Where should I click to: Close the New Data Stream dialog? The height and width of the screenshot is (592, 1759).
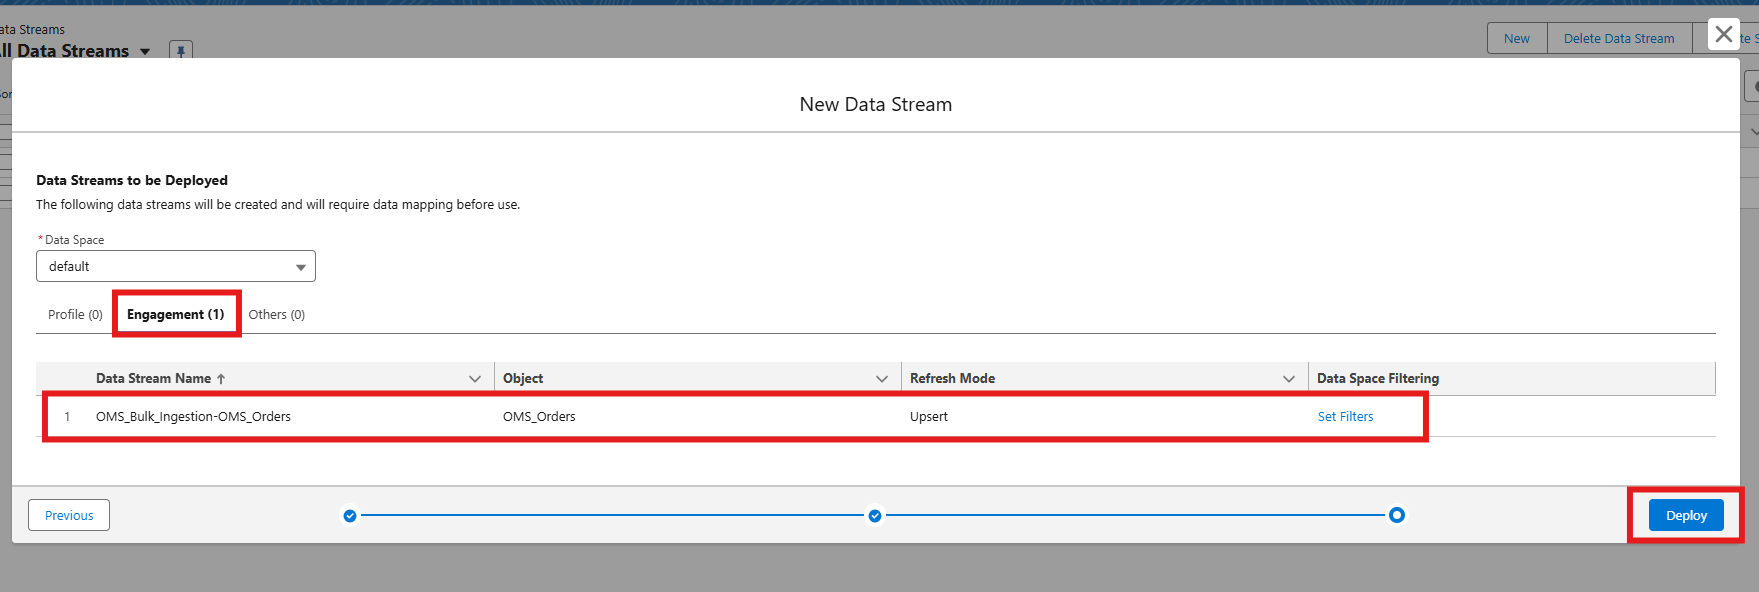[1723, 34]
